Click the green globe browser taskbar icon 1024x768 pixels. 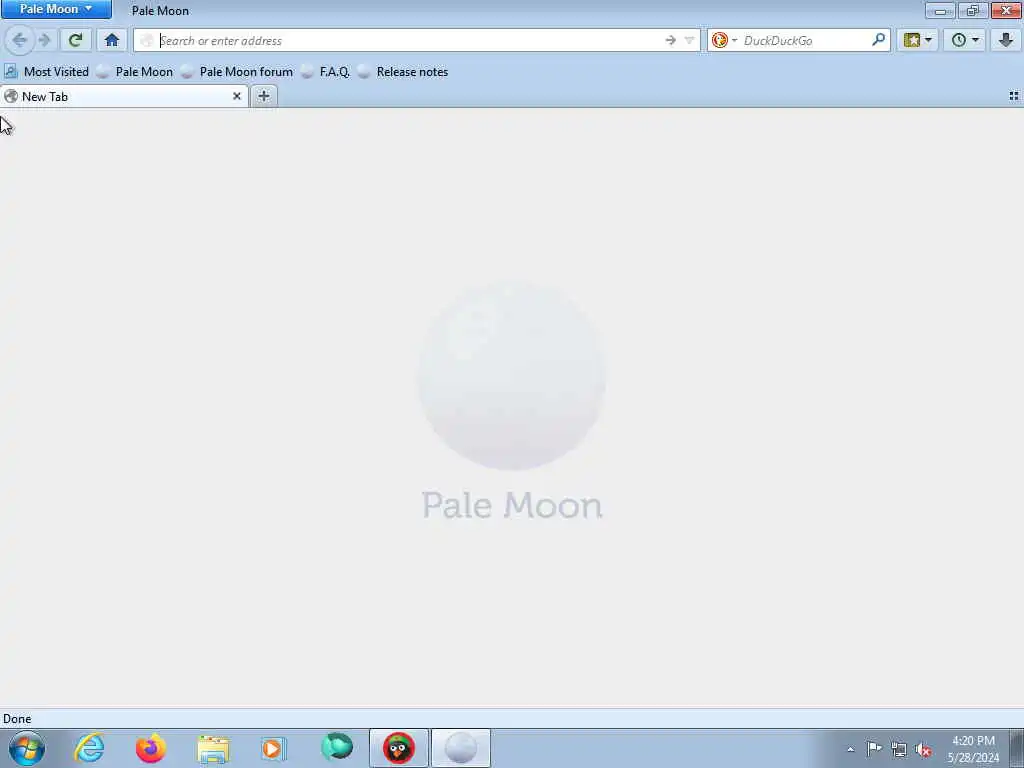(337, 748)
